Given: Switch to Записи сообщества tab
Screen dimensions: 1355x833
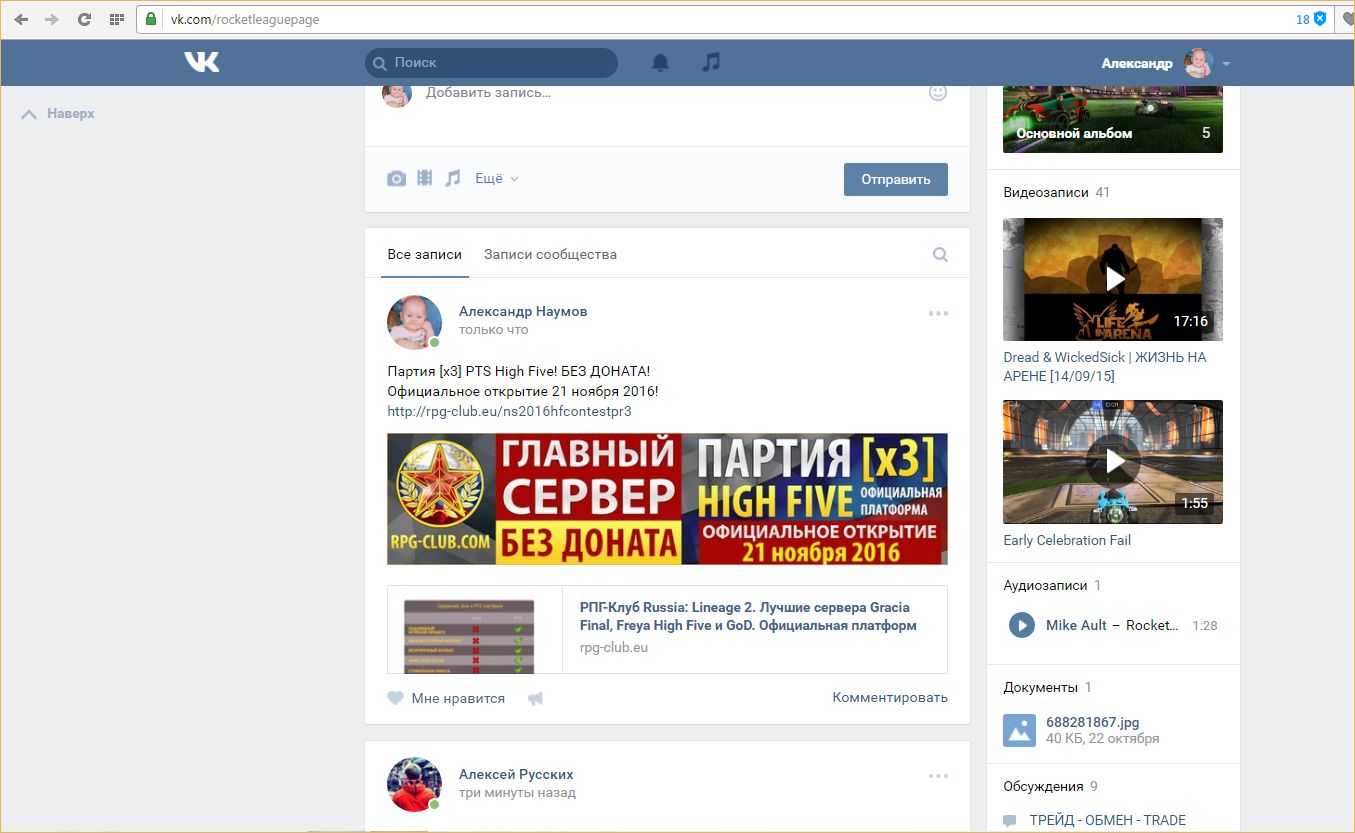Looking at the screenshot, I should point(550,254).
